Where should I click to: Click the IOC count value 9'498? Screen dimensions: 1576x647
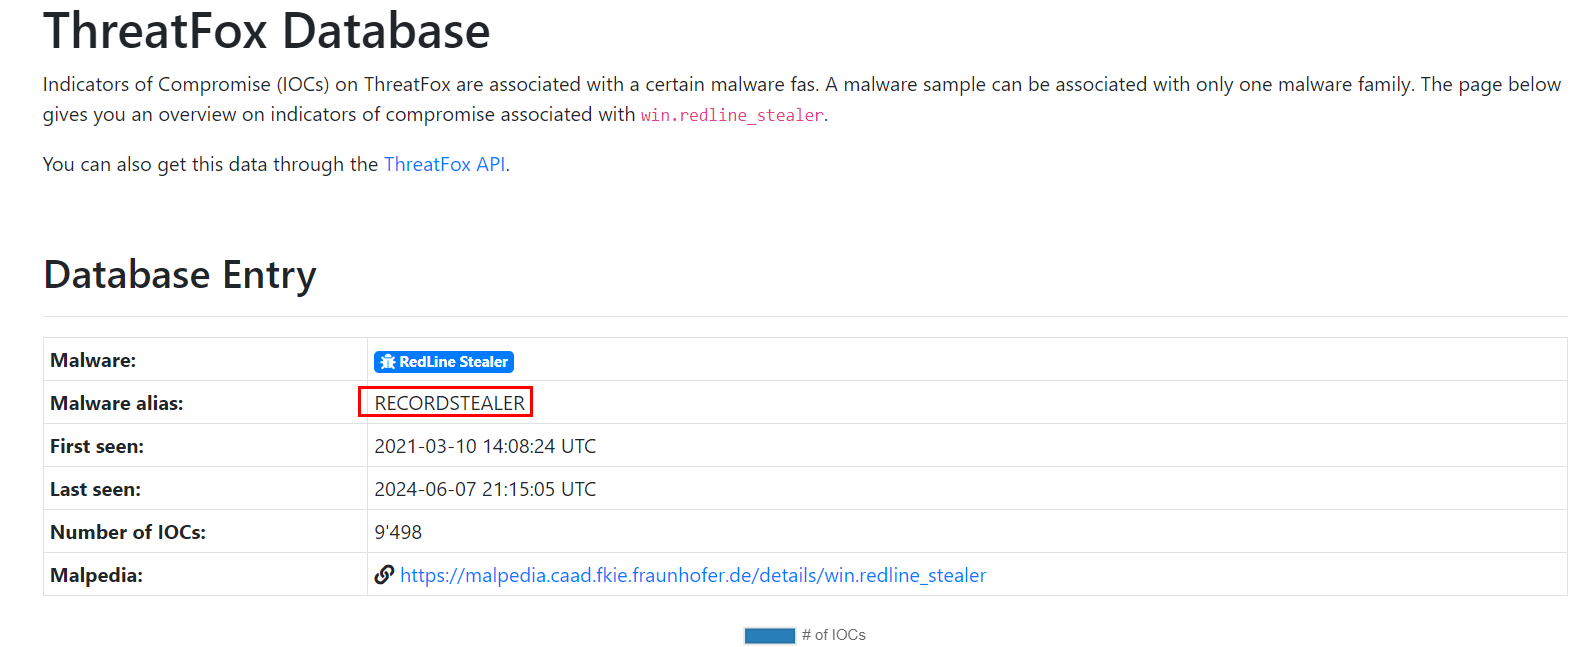[x=398, y=533]
